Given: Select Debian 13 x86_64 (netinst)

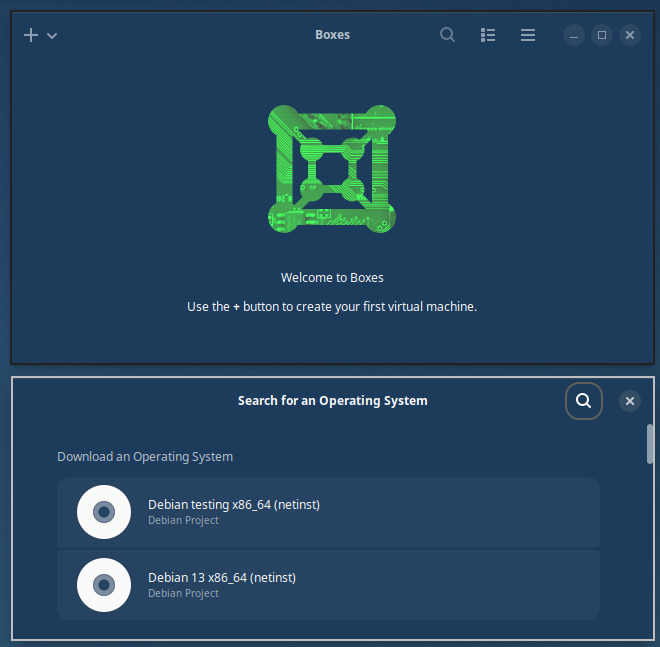Looking at the screenshot, I should pos(328,585).
